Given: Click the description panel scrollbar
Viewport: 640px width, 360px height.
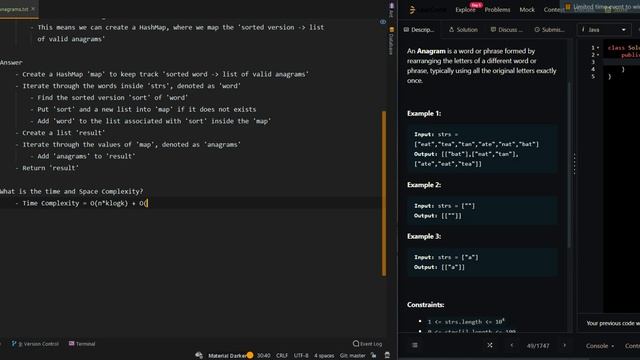Looking at the screenshot, I should [570, 165].
